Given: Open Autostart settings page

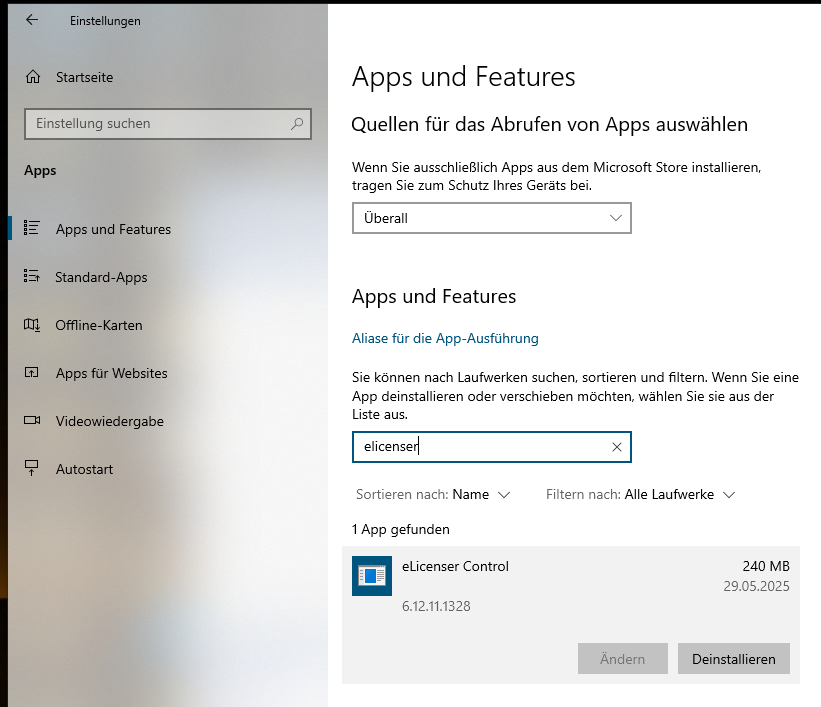Looking at the screenshot, I should (168, 469).
